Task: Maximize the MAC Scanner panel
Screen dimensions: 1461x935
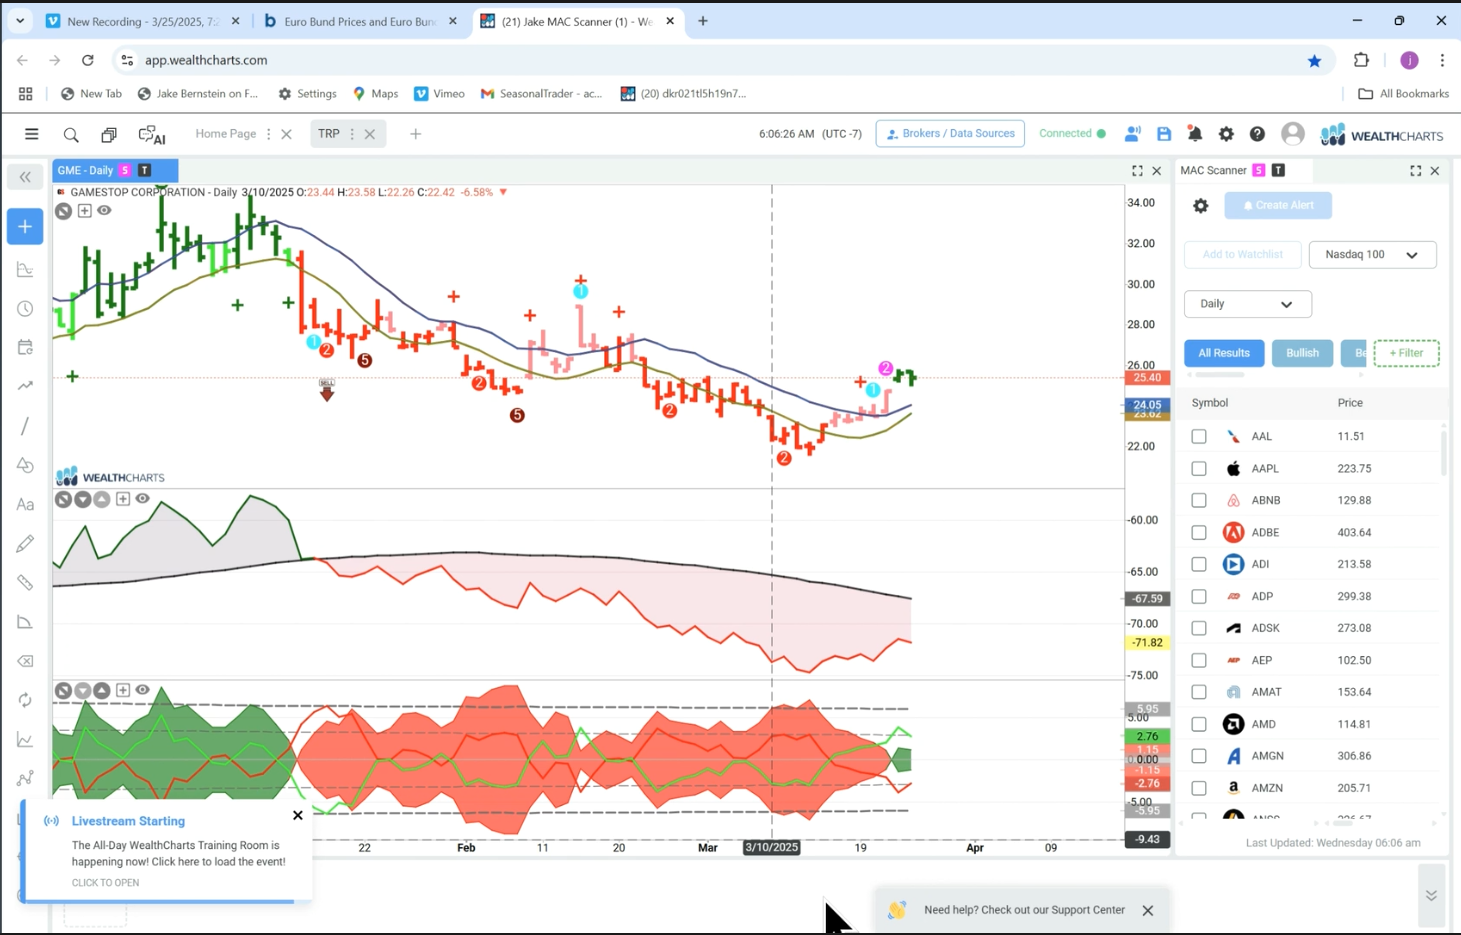Action: coord(1415,171)
